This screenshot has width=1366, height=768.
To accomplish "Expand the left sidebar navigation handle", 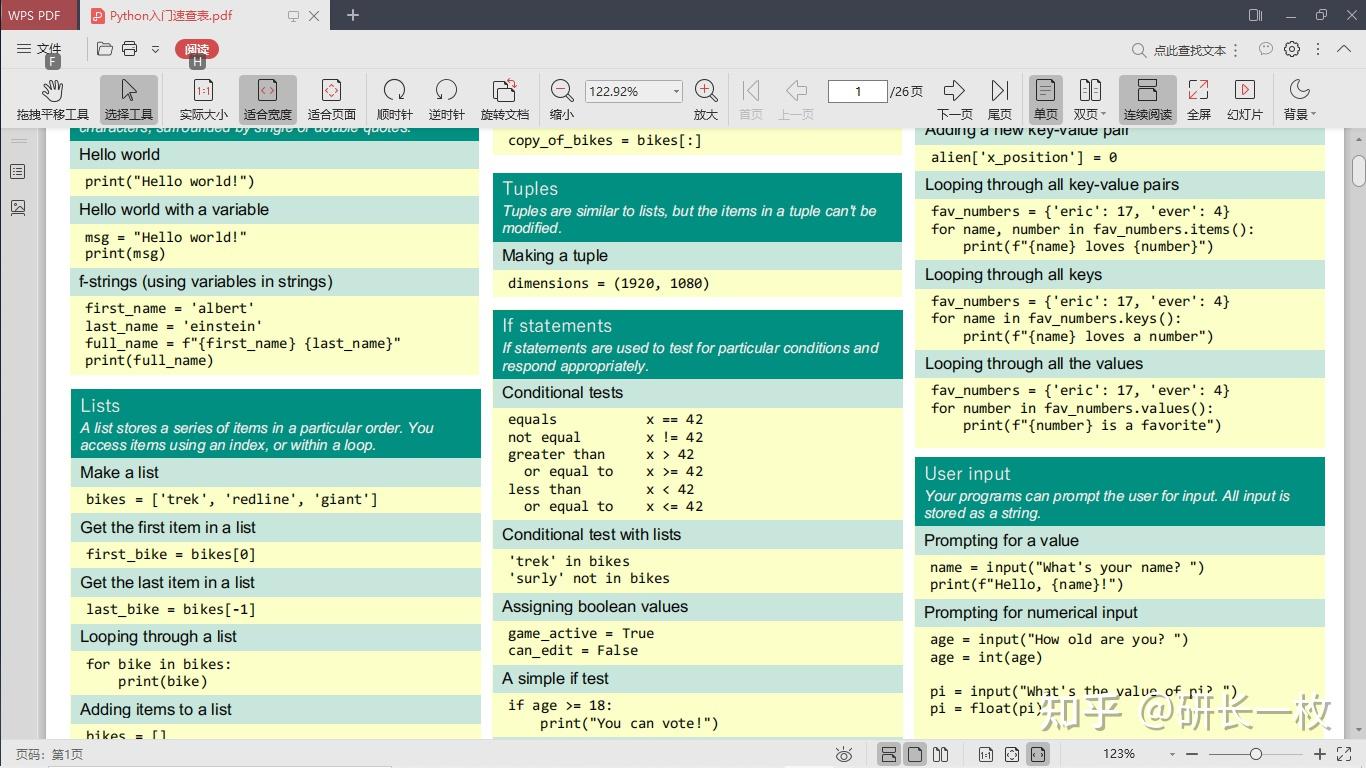I will coord(18,141).
